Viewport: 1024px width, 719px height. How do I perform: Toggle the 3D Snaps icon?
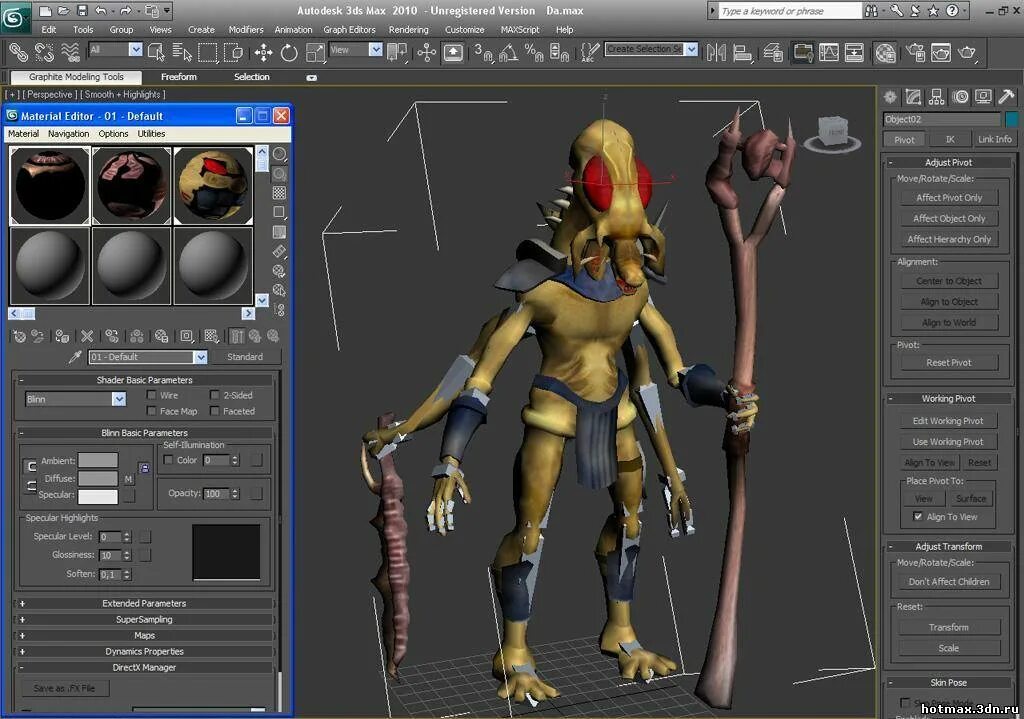click(483, 53)
